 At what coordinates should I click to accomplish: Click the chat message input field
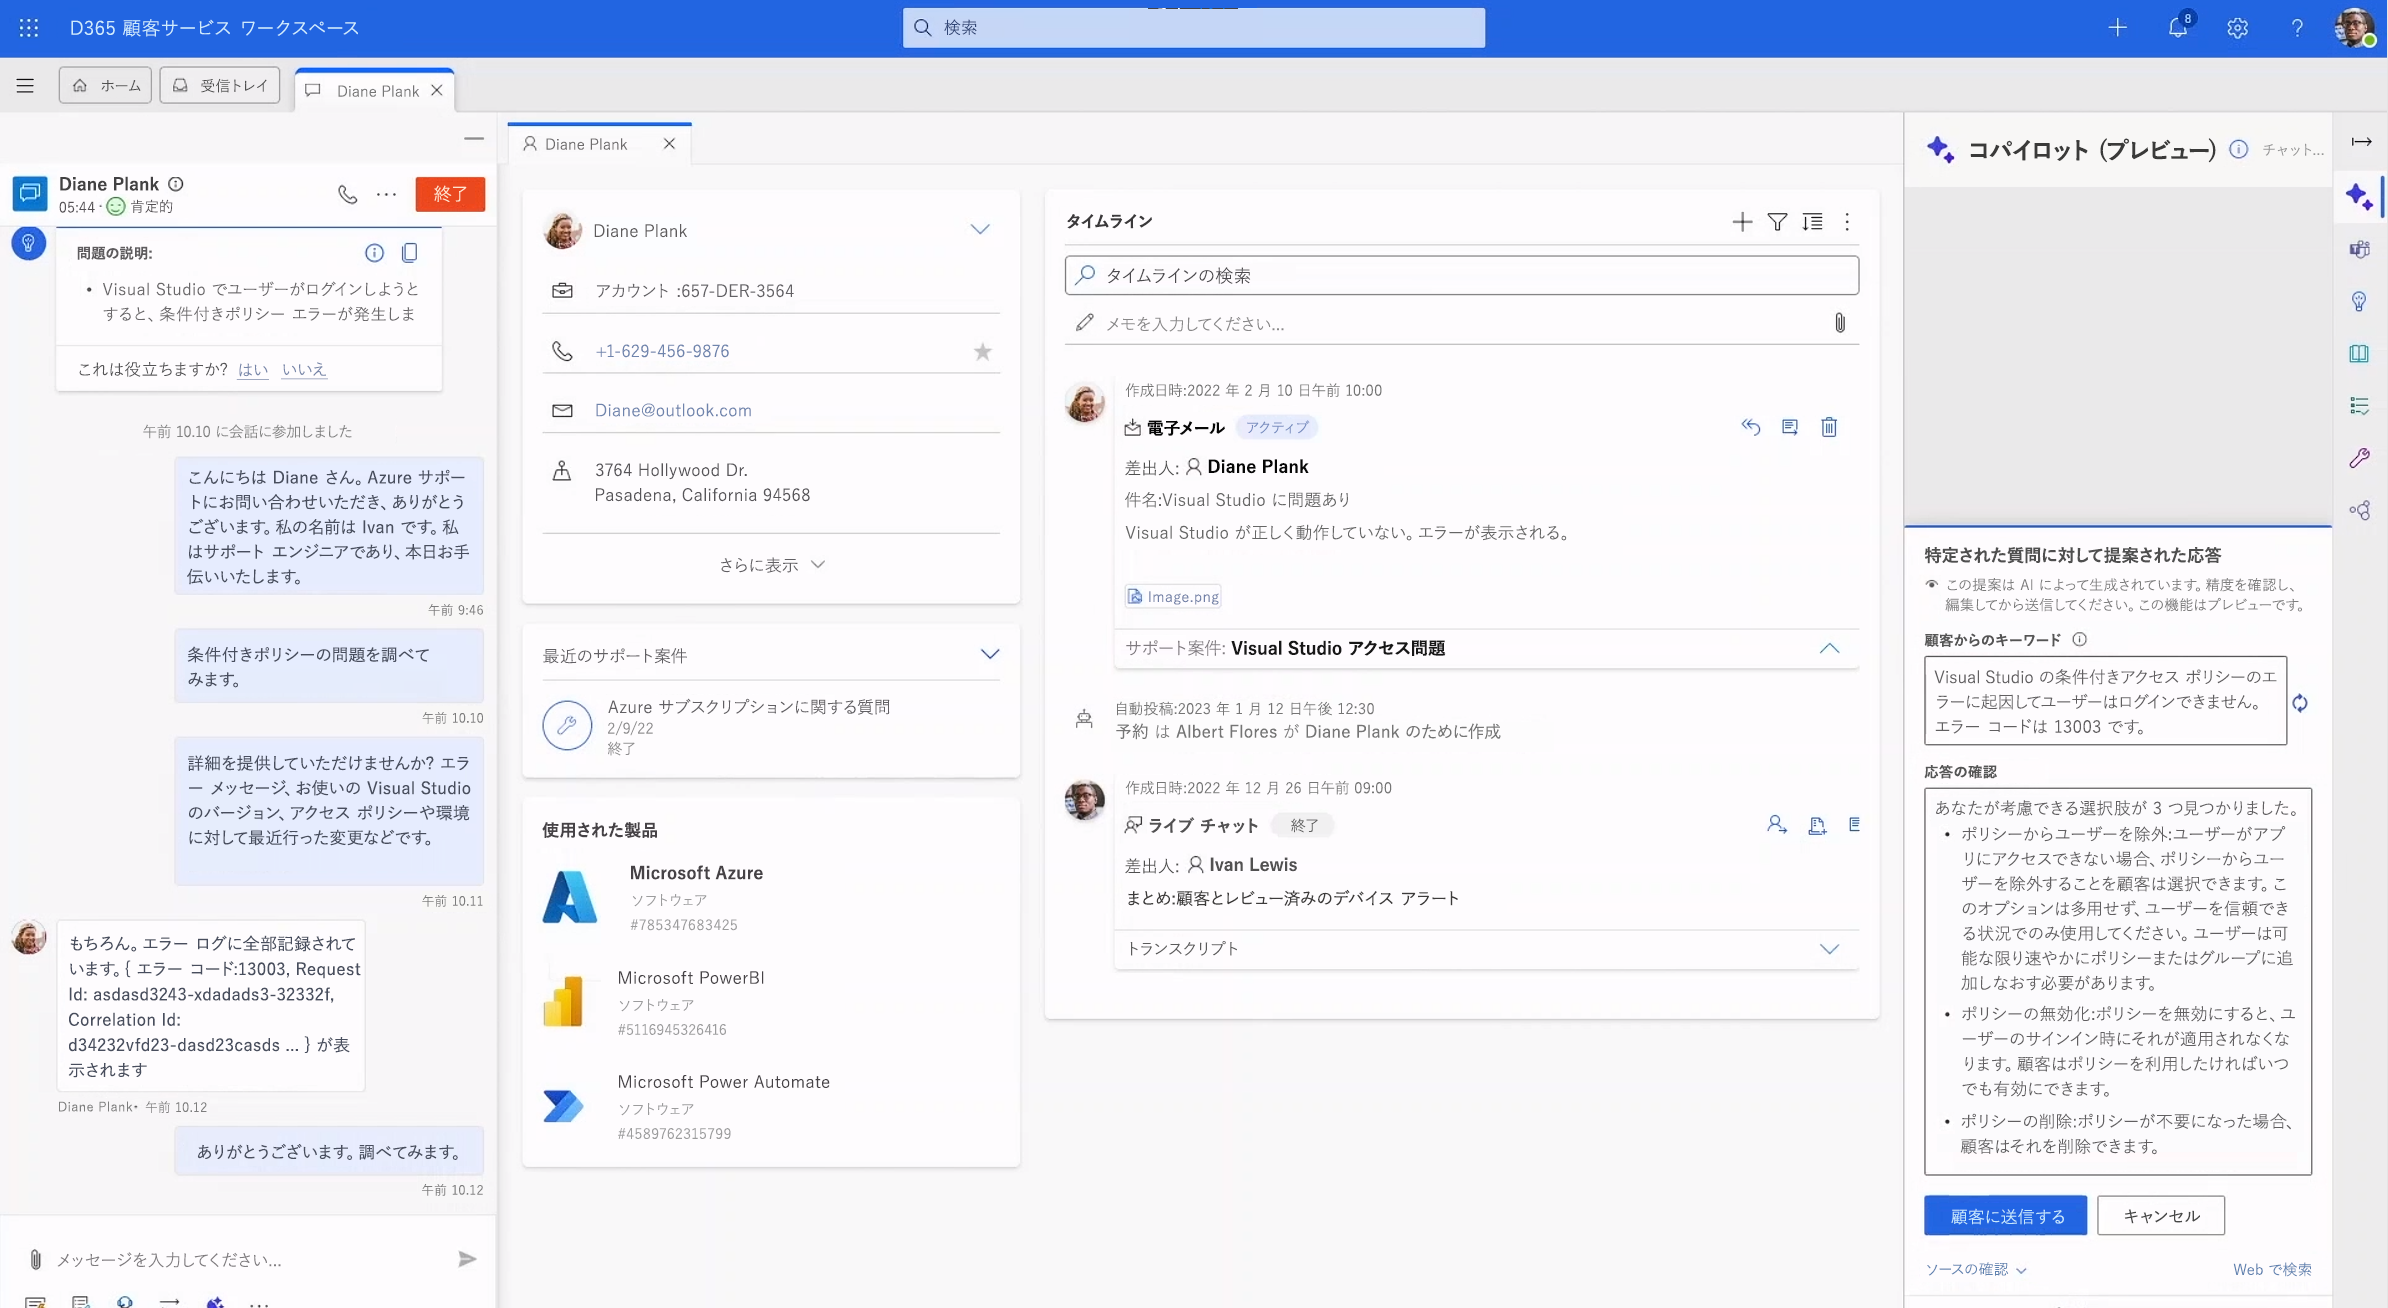(x=250, y=1259)
